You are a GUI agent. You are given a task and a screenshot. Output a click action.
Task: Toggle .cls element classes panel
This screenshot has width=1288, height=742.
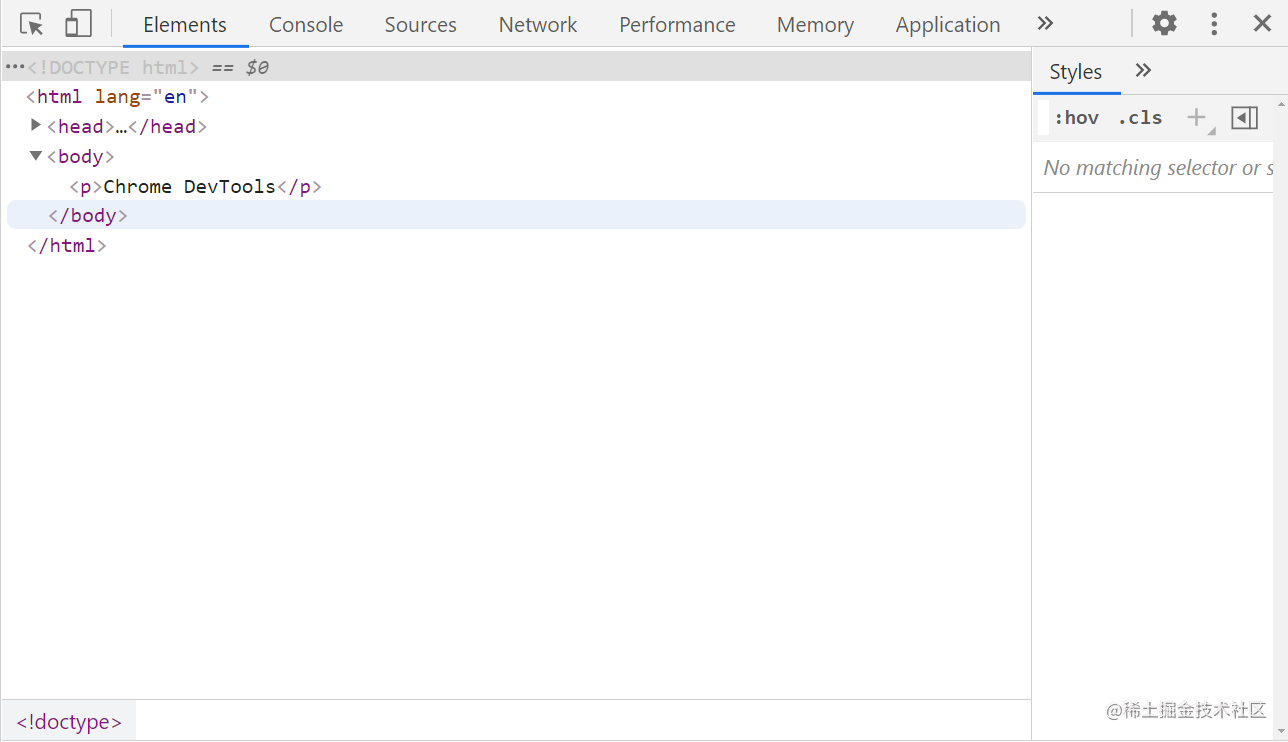(1140, 118)
